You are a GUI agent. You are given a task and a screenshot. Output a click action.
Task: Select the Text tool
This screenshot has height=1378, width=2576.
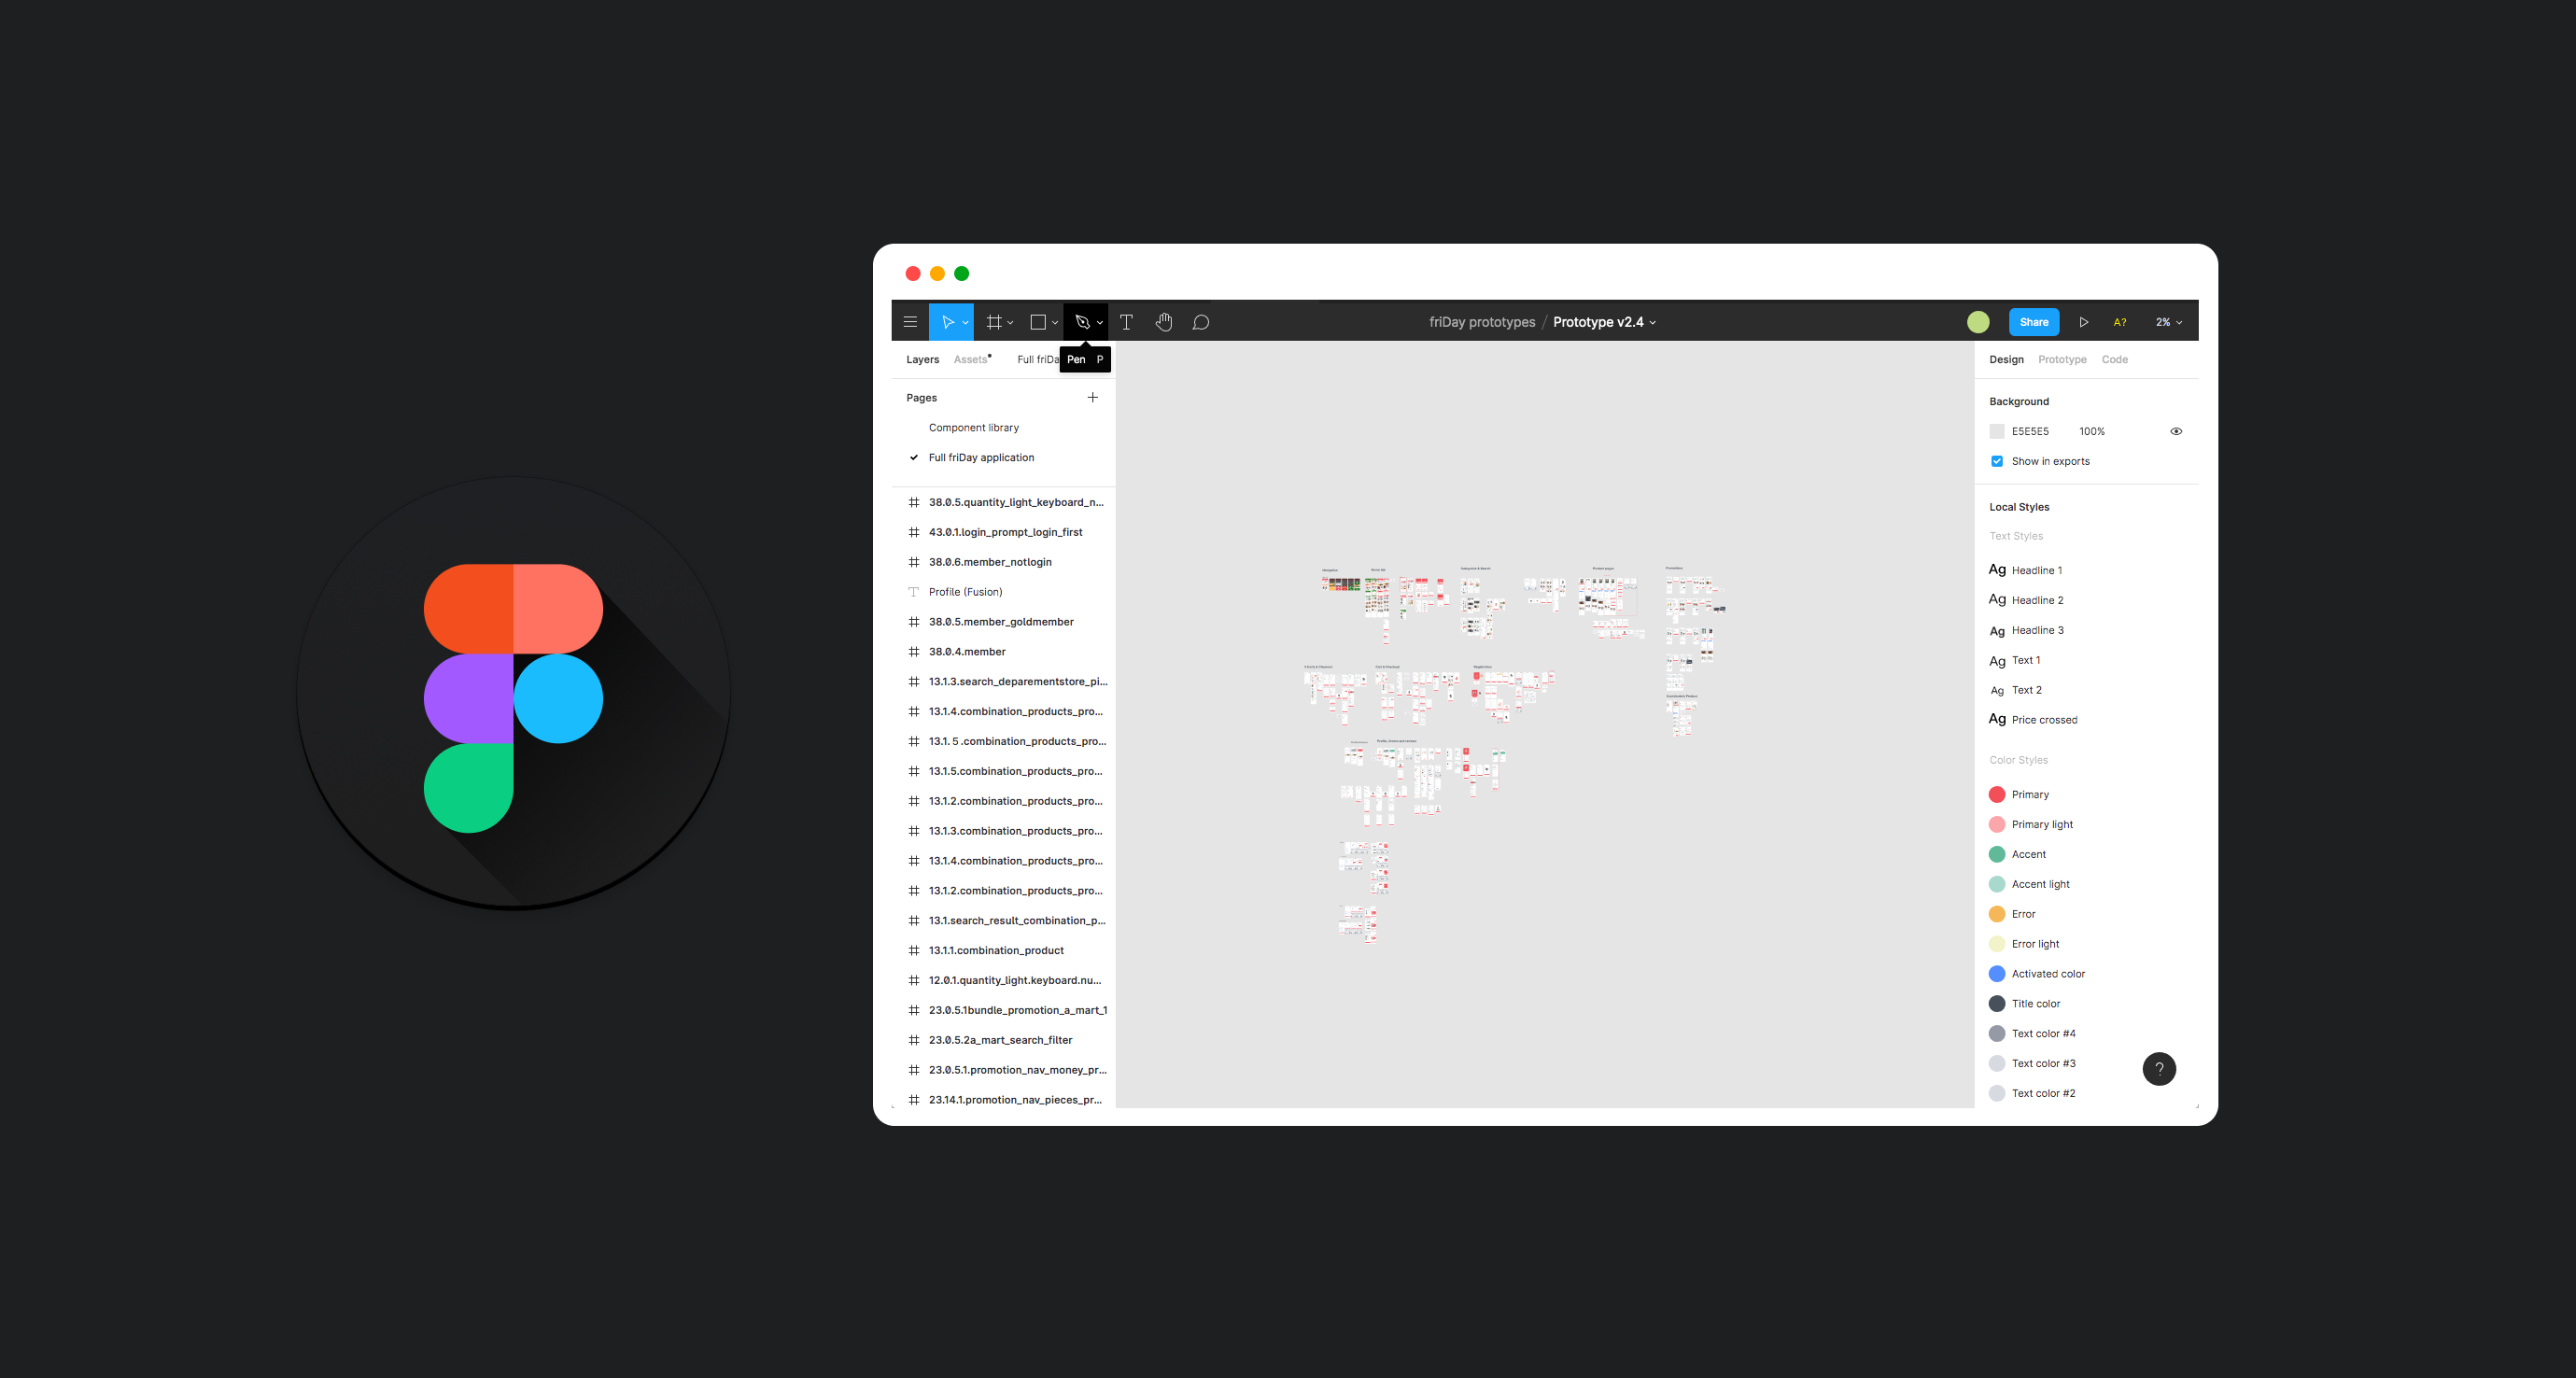(1126, 322)
